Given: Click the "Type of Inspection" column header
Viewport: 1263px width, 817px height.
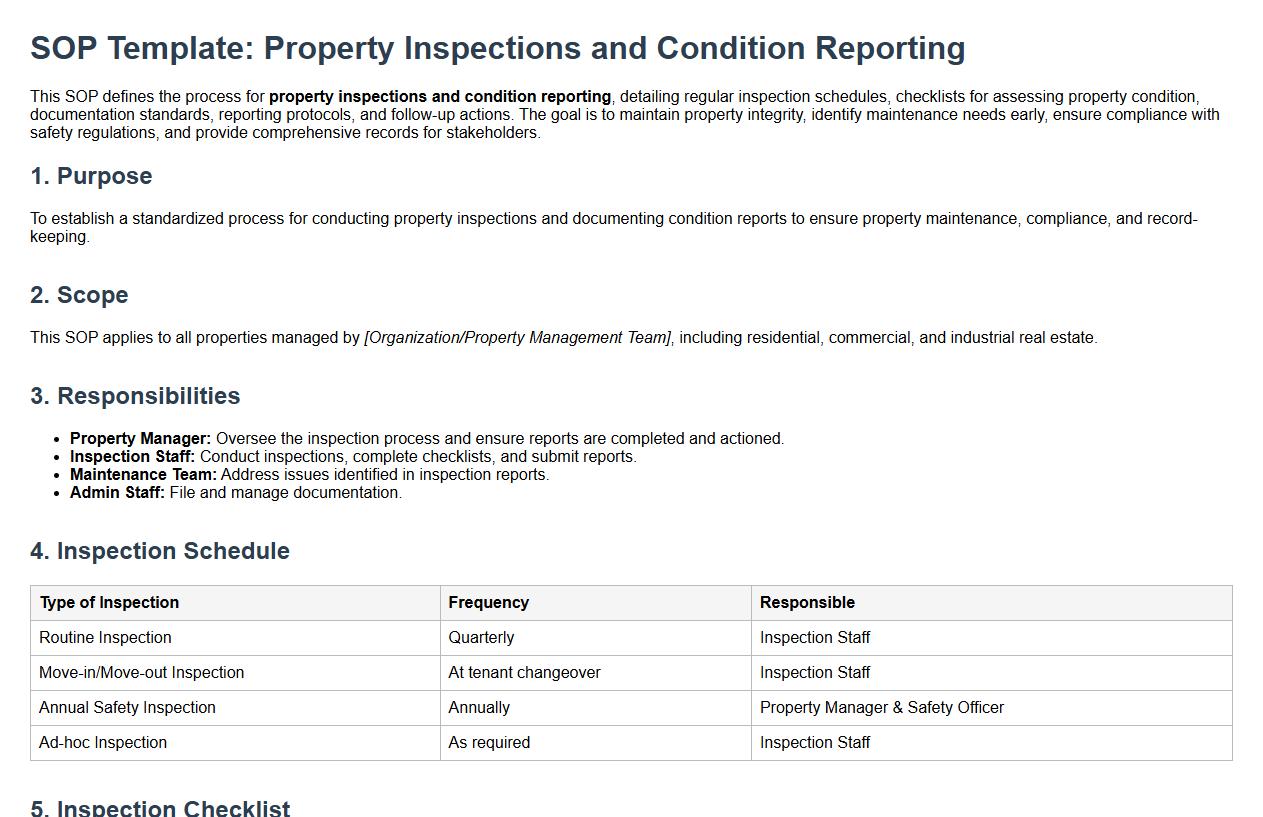Looking at the screenshot, I should pos(109,603).
